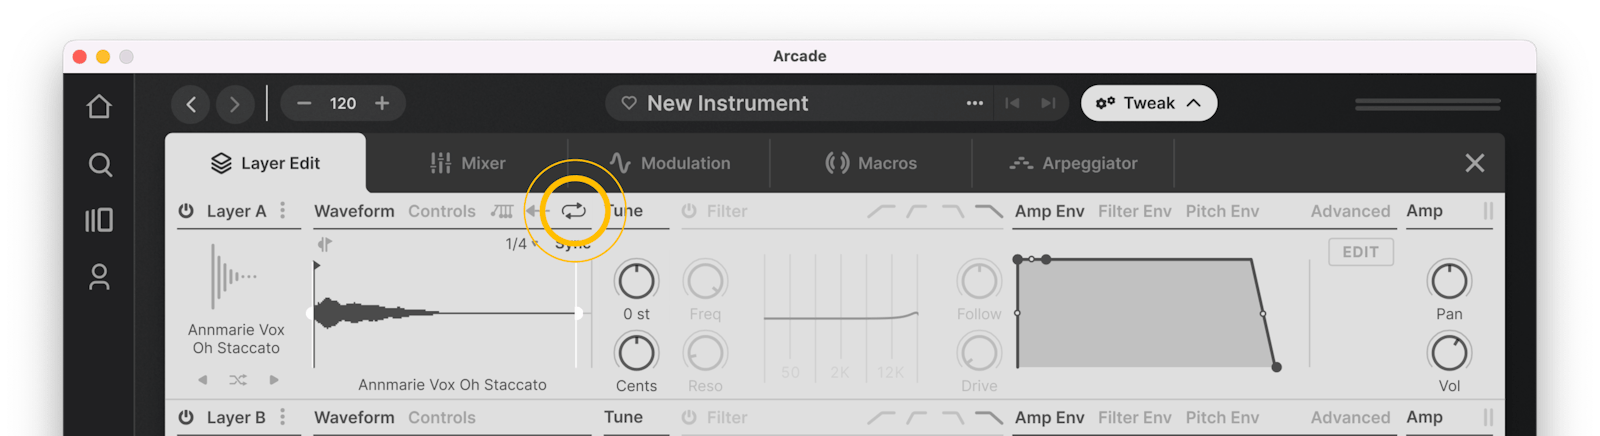Click the EDIT envelope button
1600x436 pixels.
tap(1361, 252)
